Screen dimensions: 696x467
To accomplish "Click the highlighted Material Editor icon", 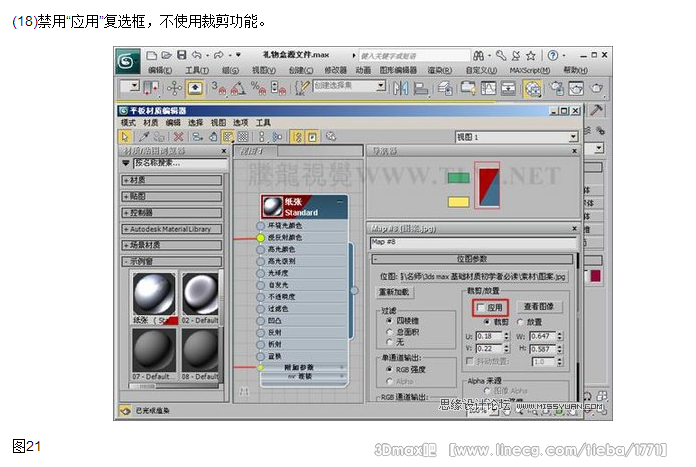I will pos(533,89).
